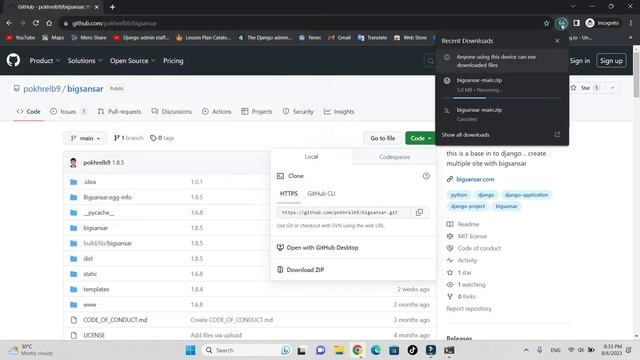
Task: Open the main branch dropdown
Action: (85, 138)
